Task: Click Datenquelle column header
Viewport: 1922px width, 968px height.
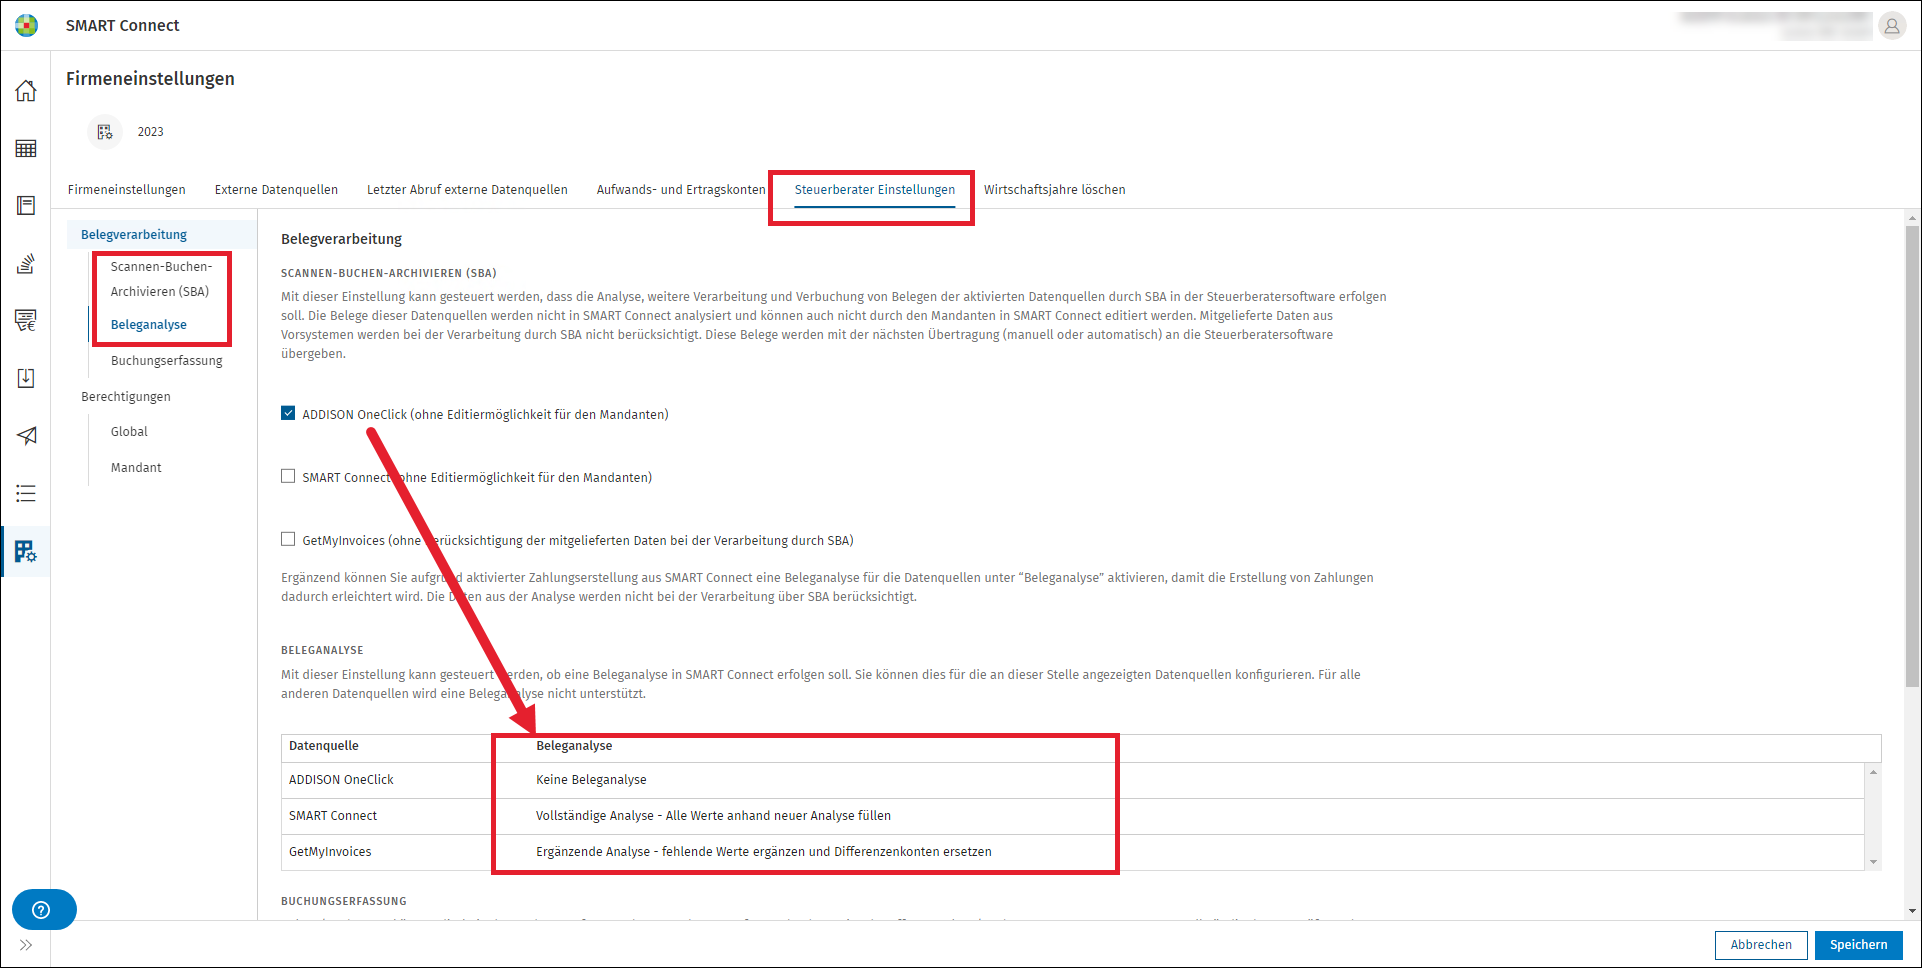Action: [x=324, y=746]
